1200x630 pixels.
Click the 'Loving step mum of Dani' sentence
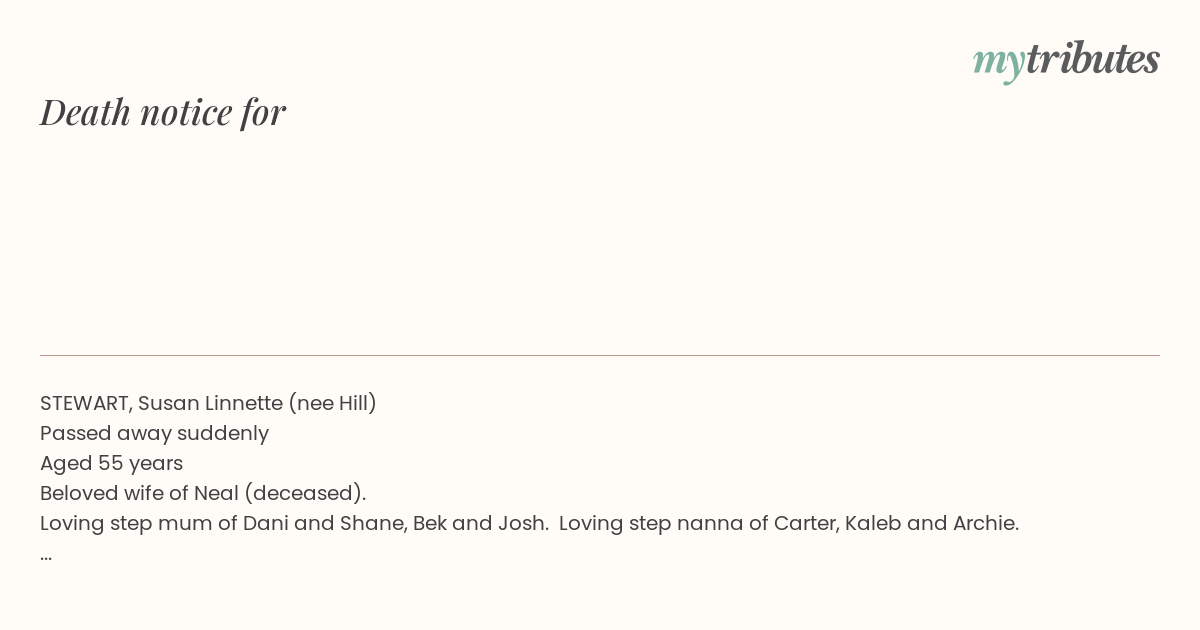pos(294,523)
